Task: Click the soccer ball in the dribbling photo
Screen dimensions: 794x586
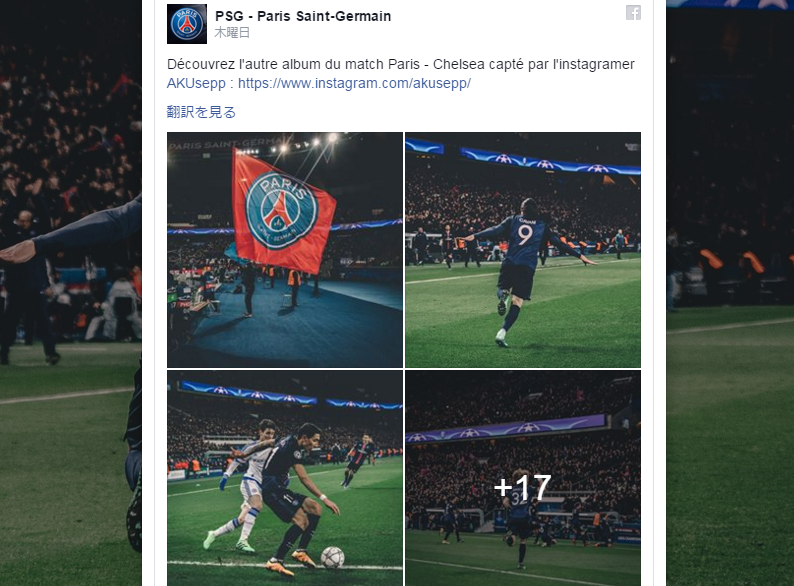Action: [332, 557]
